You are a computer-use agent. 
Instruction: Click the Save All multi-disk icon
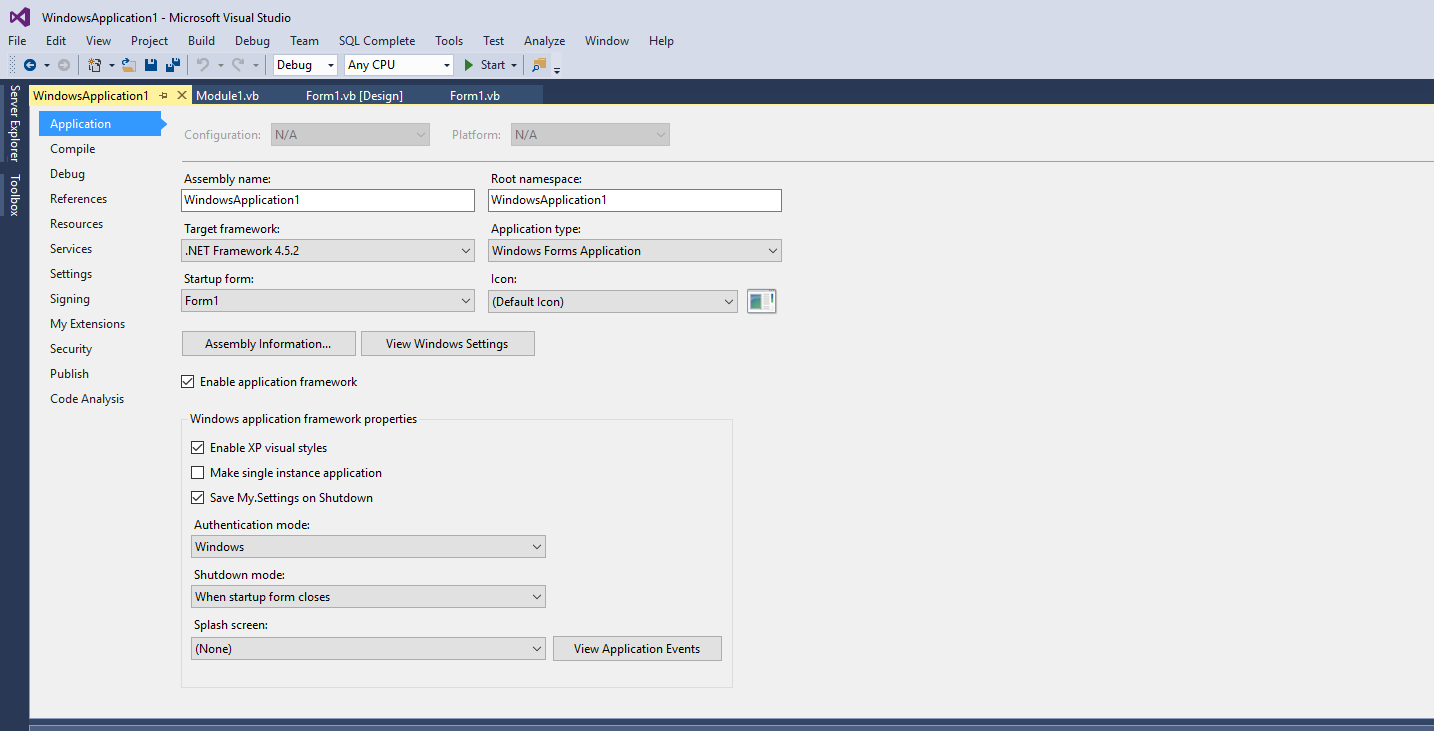pyautogui.click(x=172, y=65)
